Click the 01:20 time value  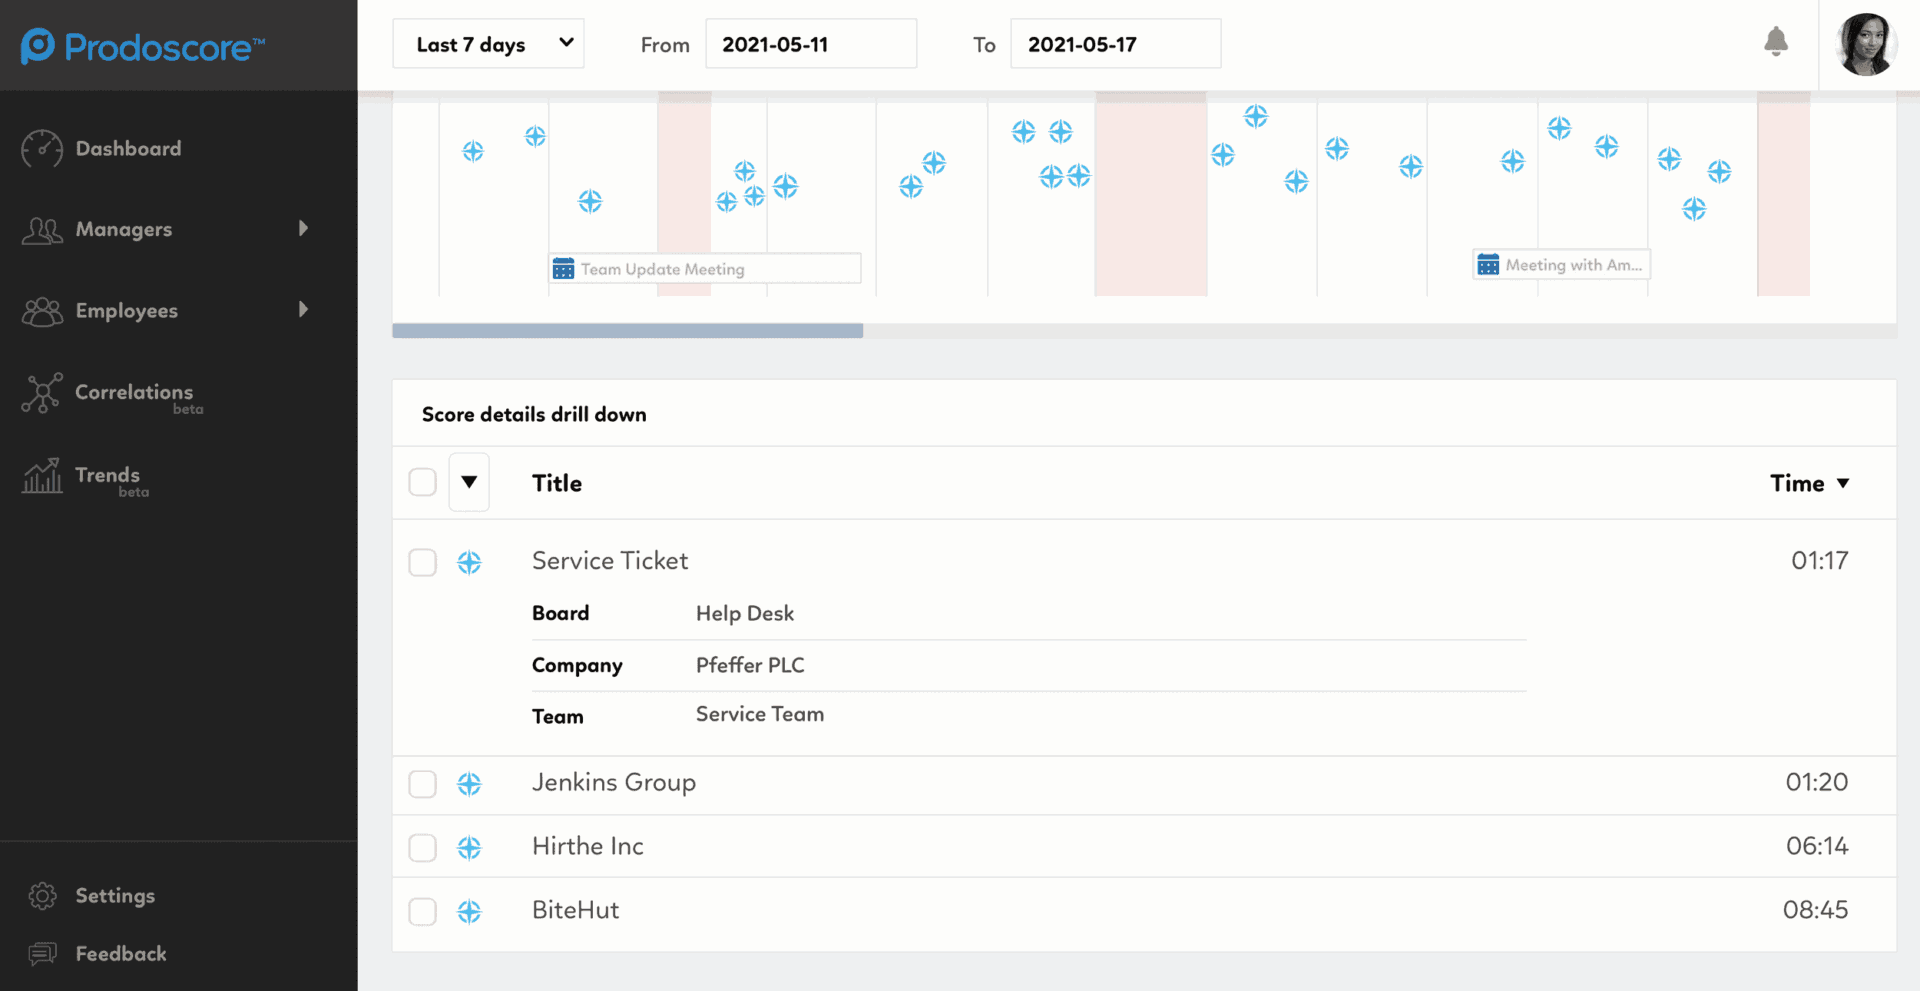click(x=1817, y=782)
